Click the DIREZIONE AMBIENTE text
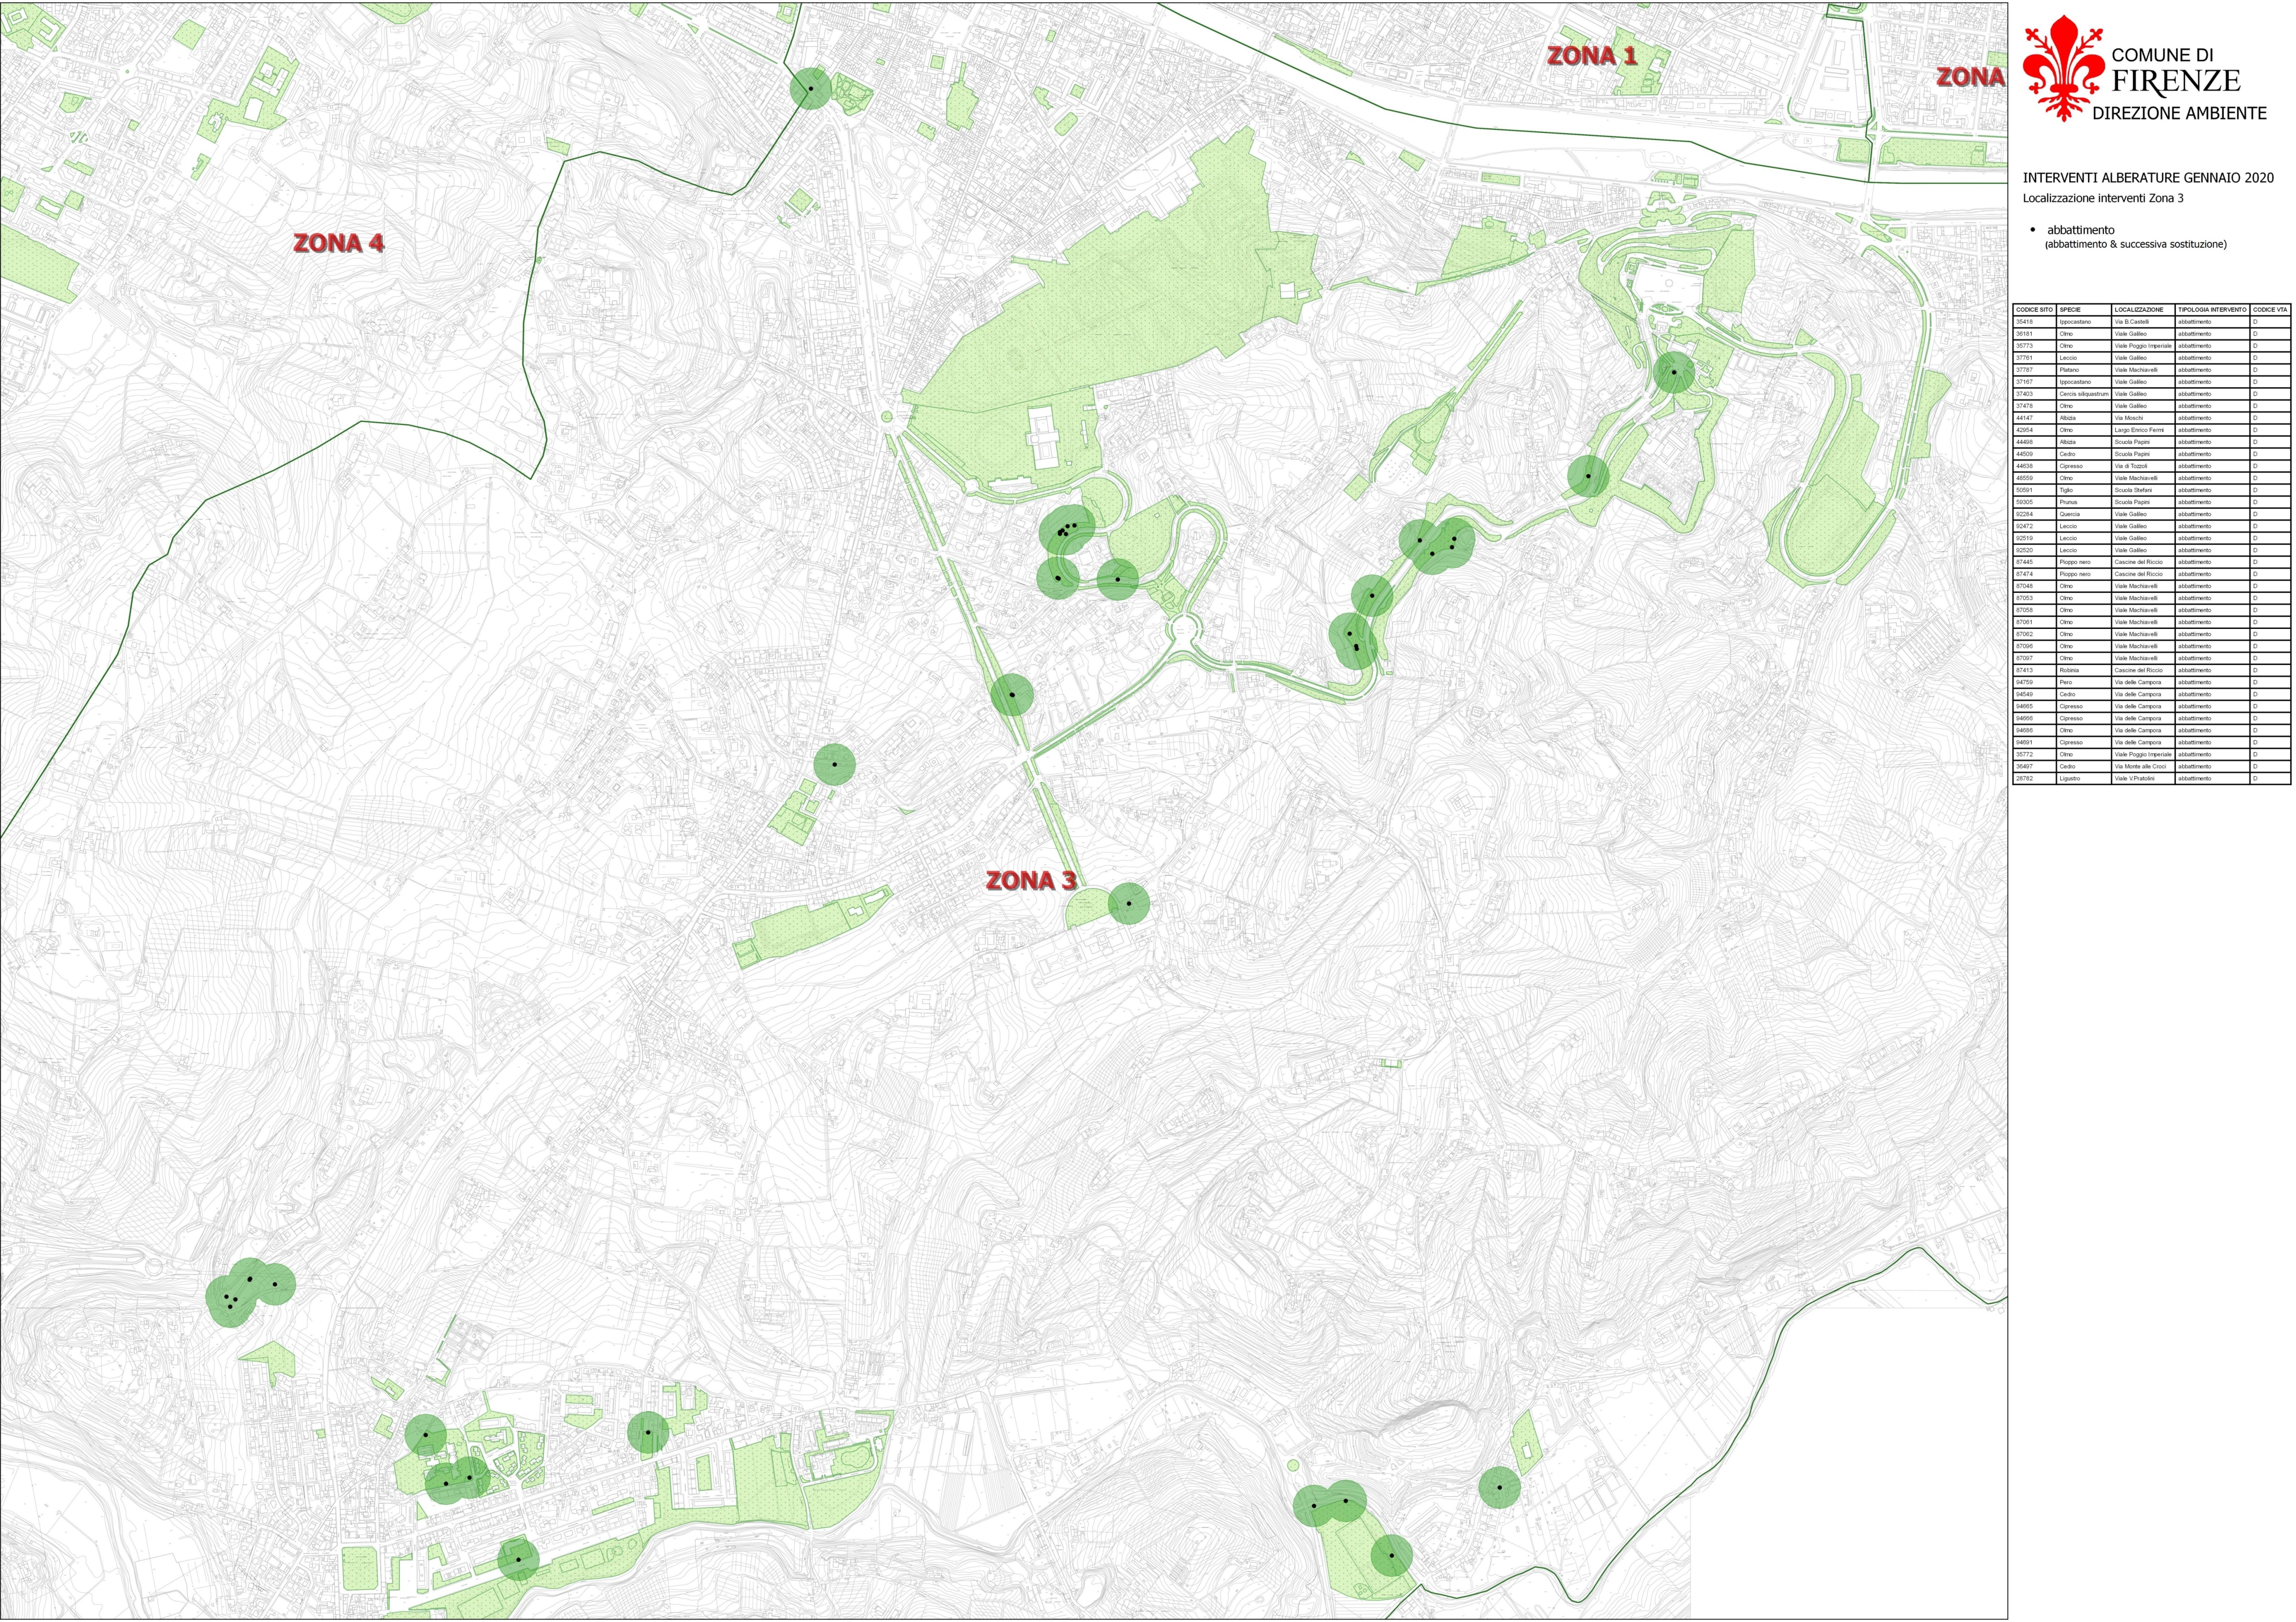The width and height of the screenshot is (2296, 1622). (x=2179, y=113)
